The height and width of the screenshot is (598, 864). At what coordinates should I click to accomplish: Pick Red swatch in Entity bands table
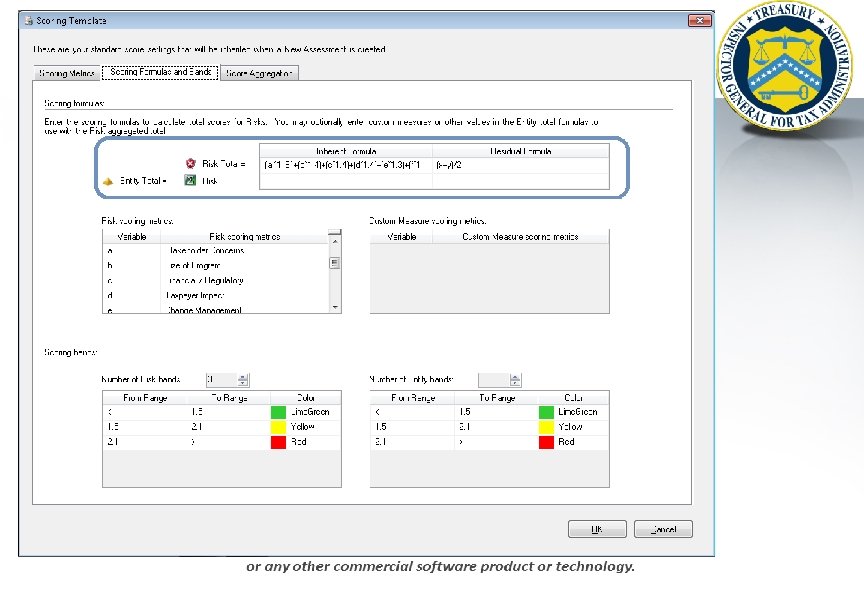pyautogui.click(x=546, y=442)
